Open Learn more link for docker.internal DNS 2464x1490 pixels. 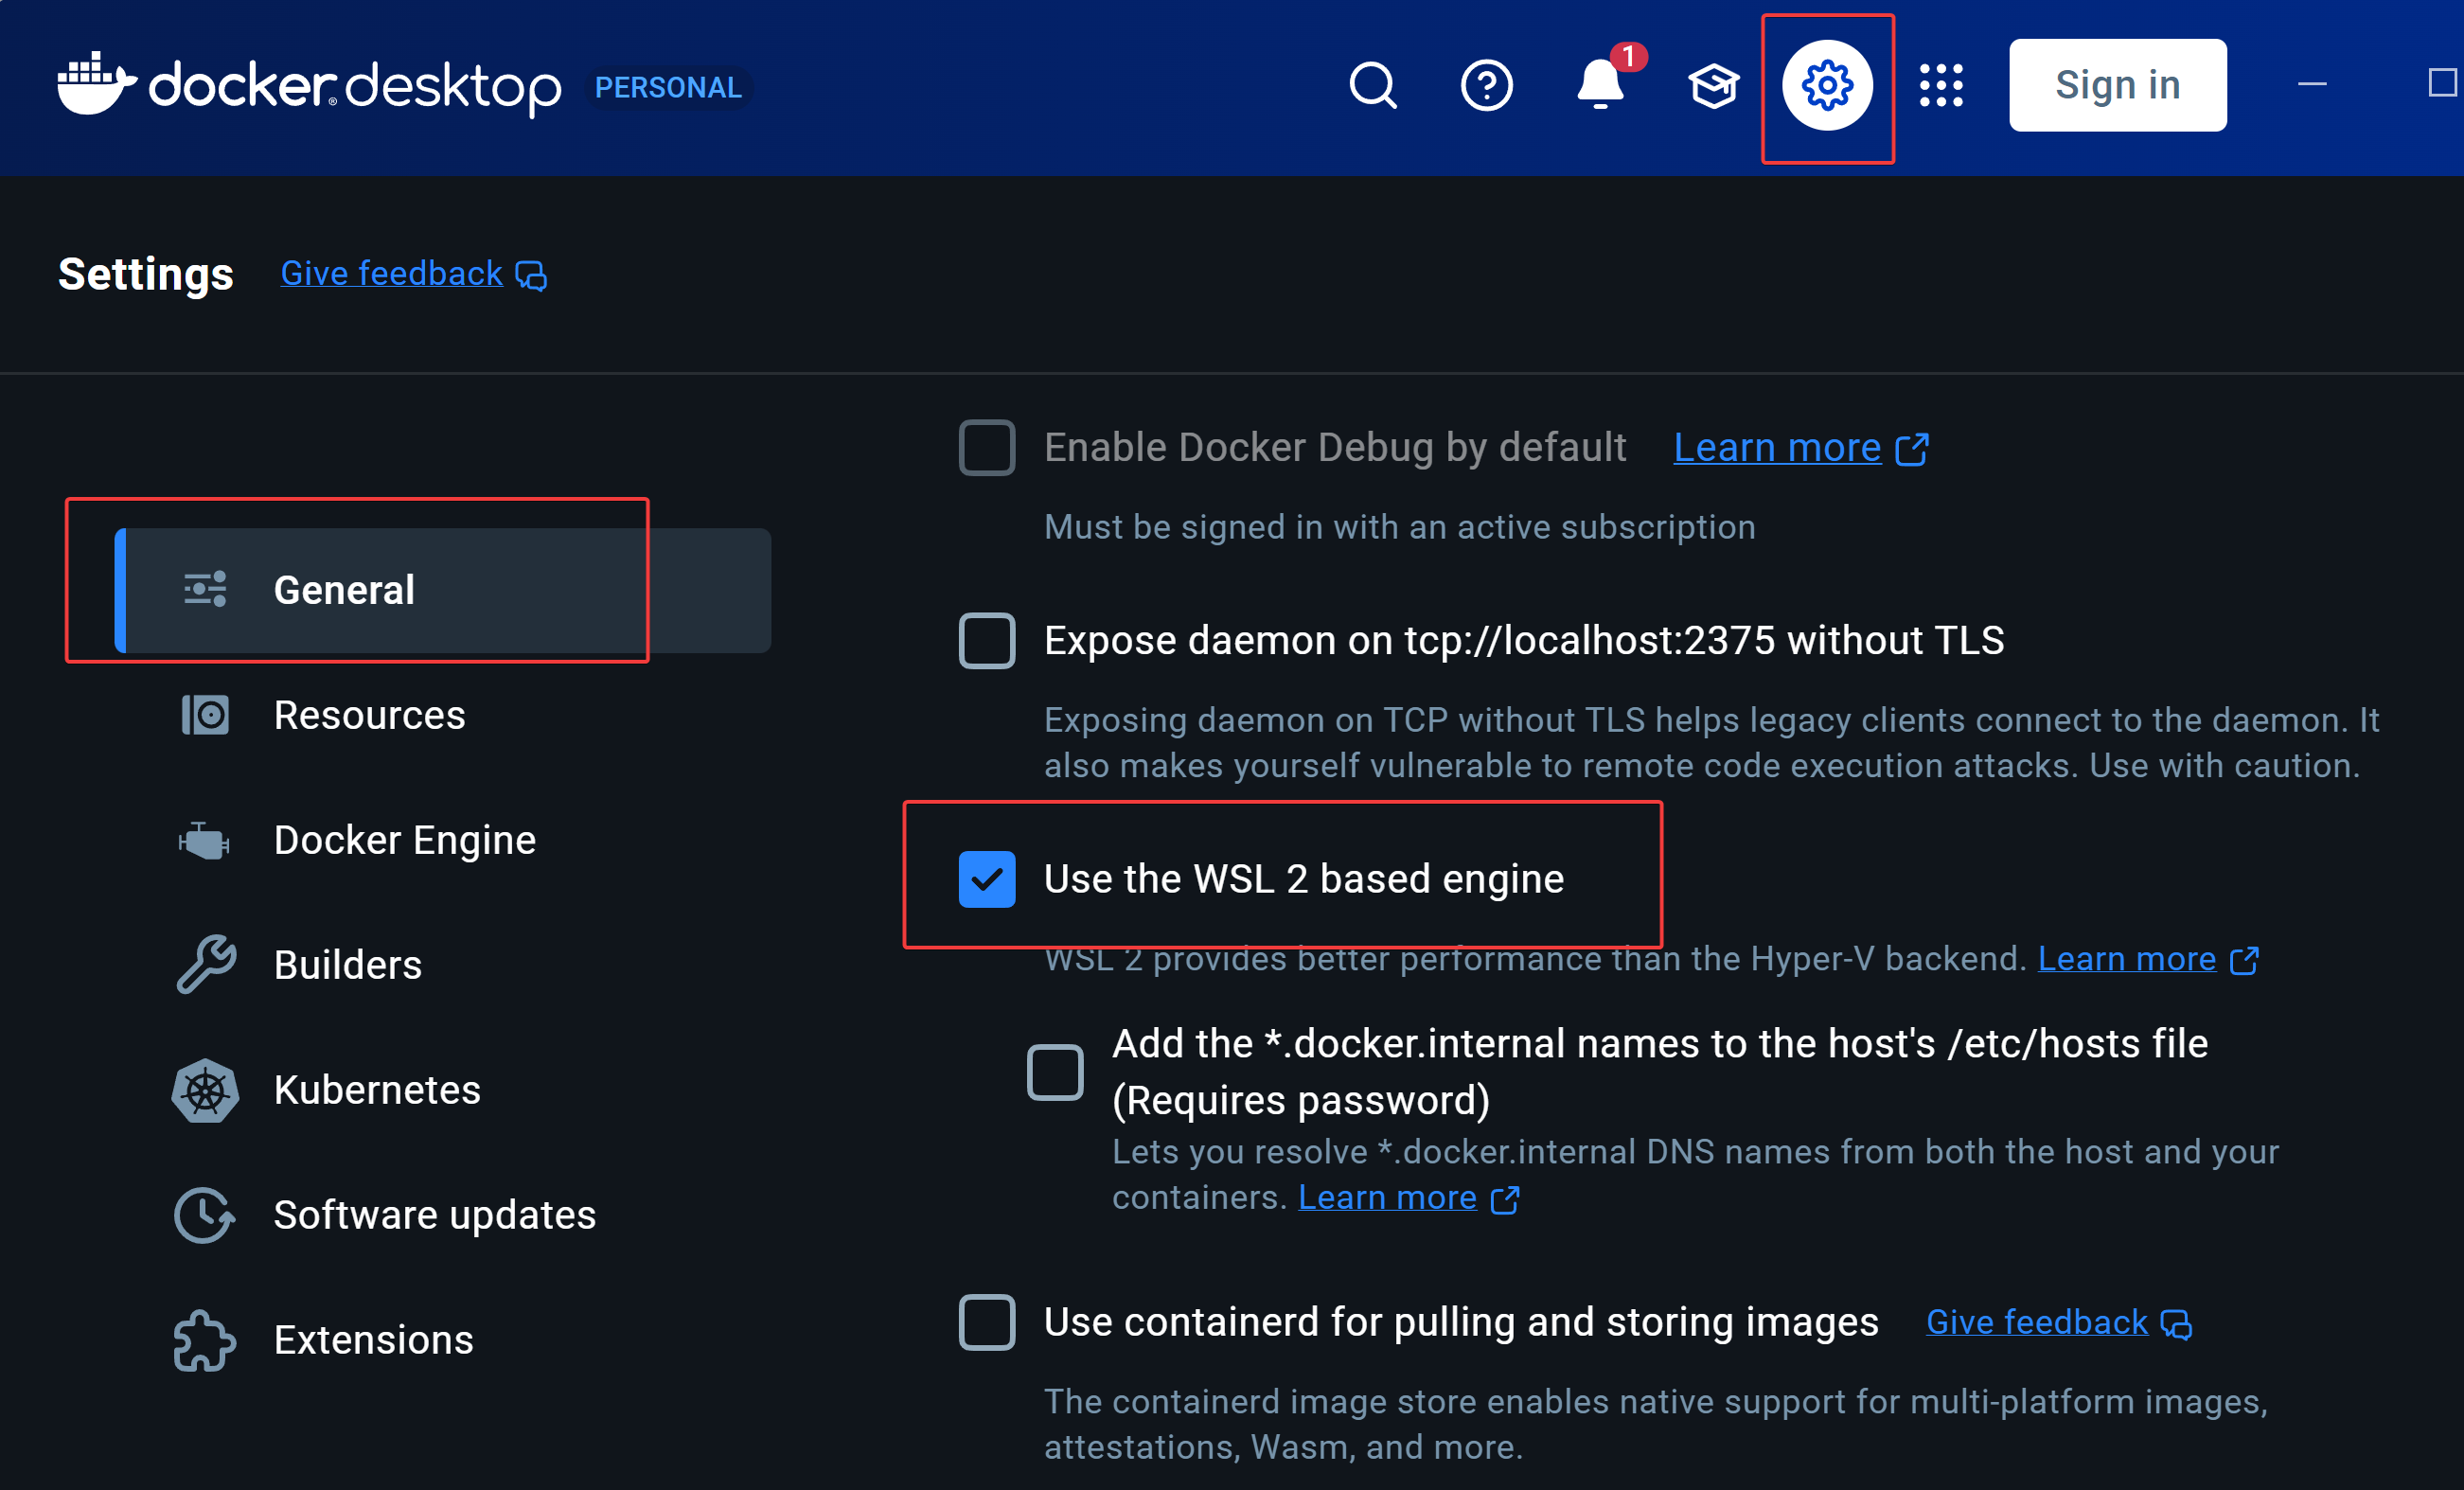point(1387,1197)
